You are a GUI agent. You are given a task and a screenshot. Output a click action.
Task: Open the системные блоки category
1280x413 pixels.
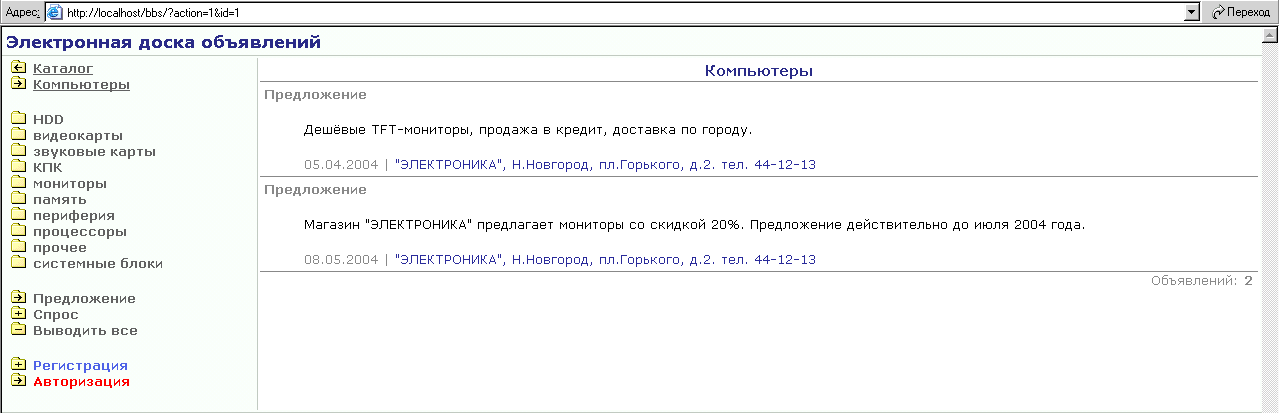(x=98, y=264)
